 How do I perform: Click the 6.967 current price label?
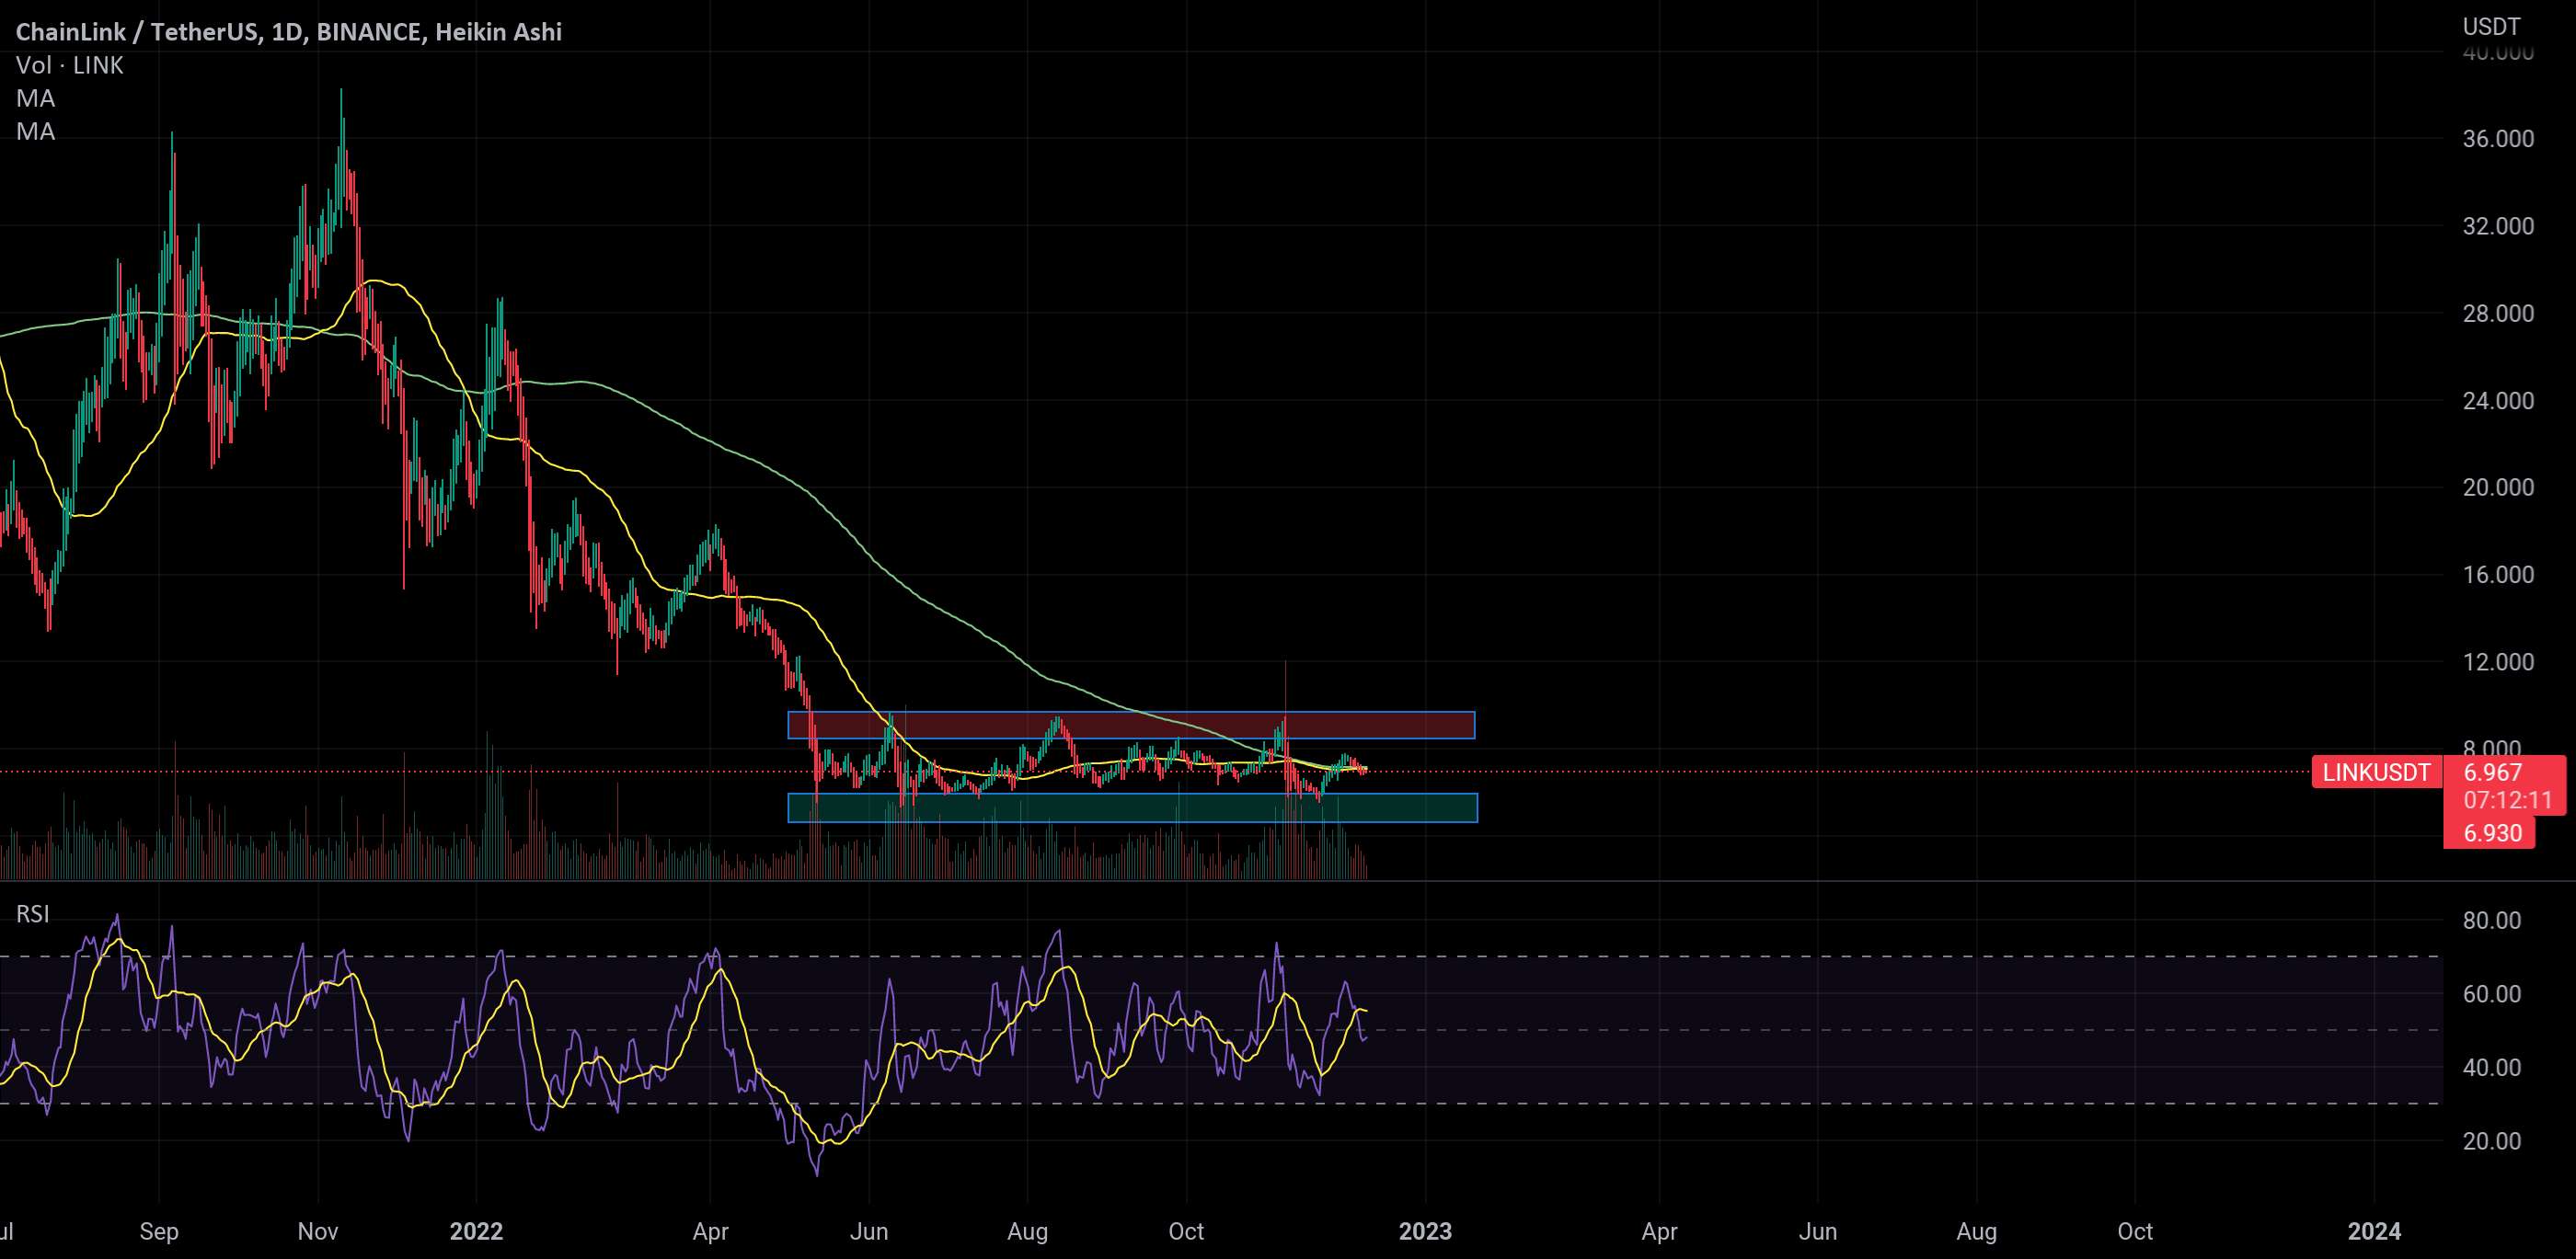(2492, 772)
